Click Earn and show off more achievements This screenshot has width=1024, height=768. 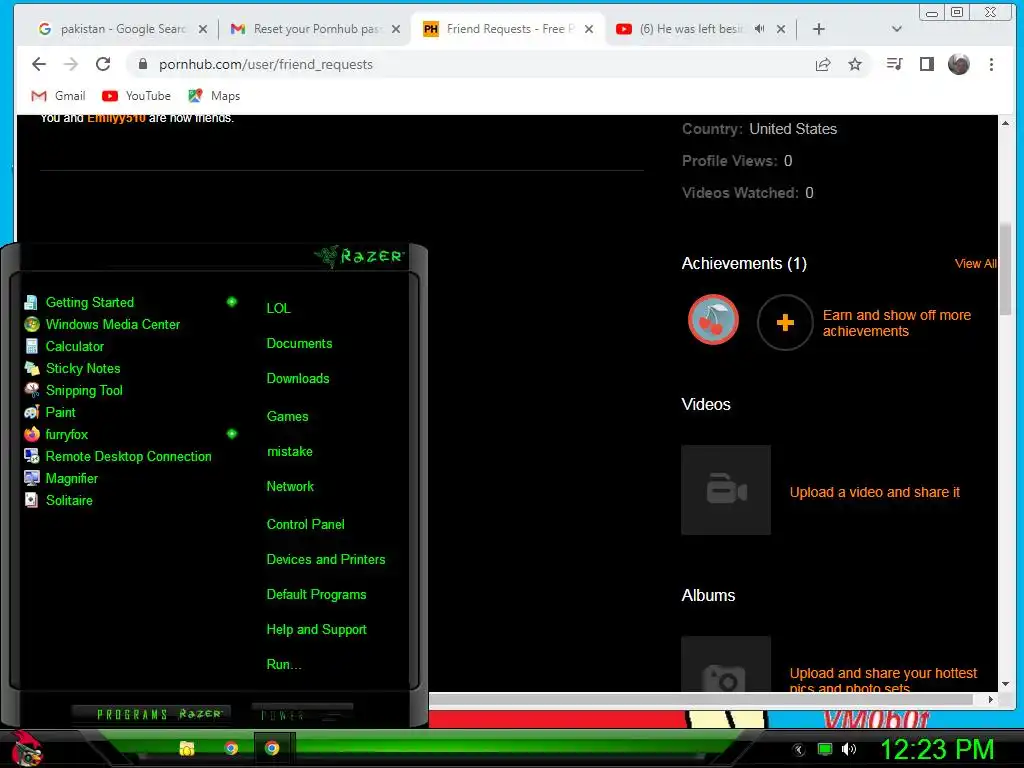(x=897, y=323)
